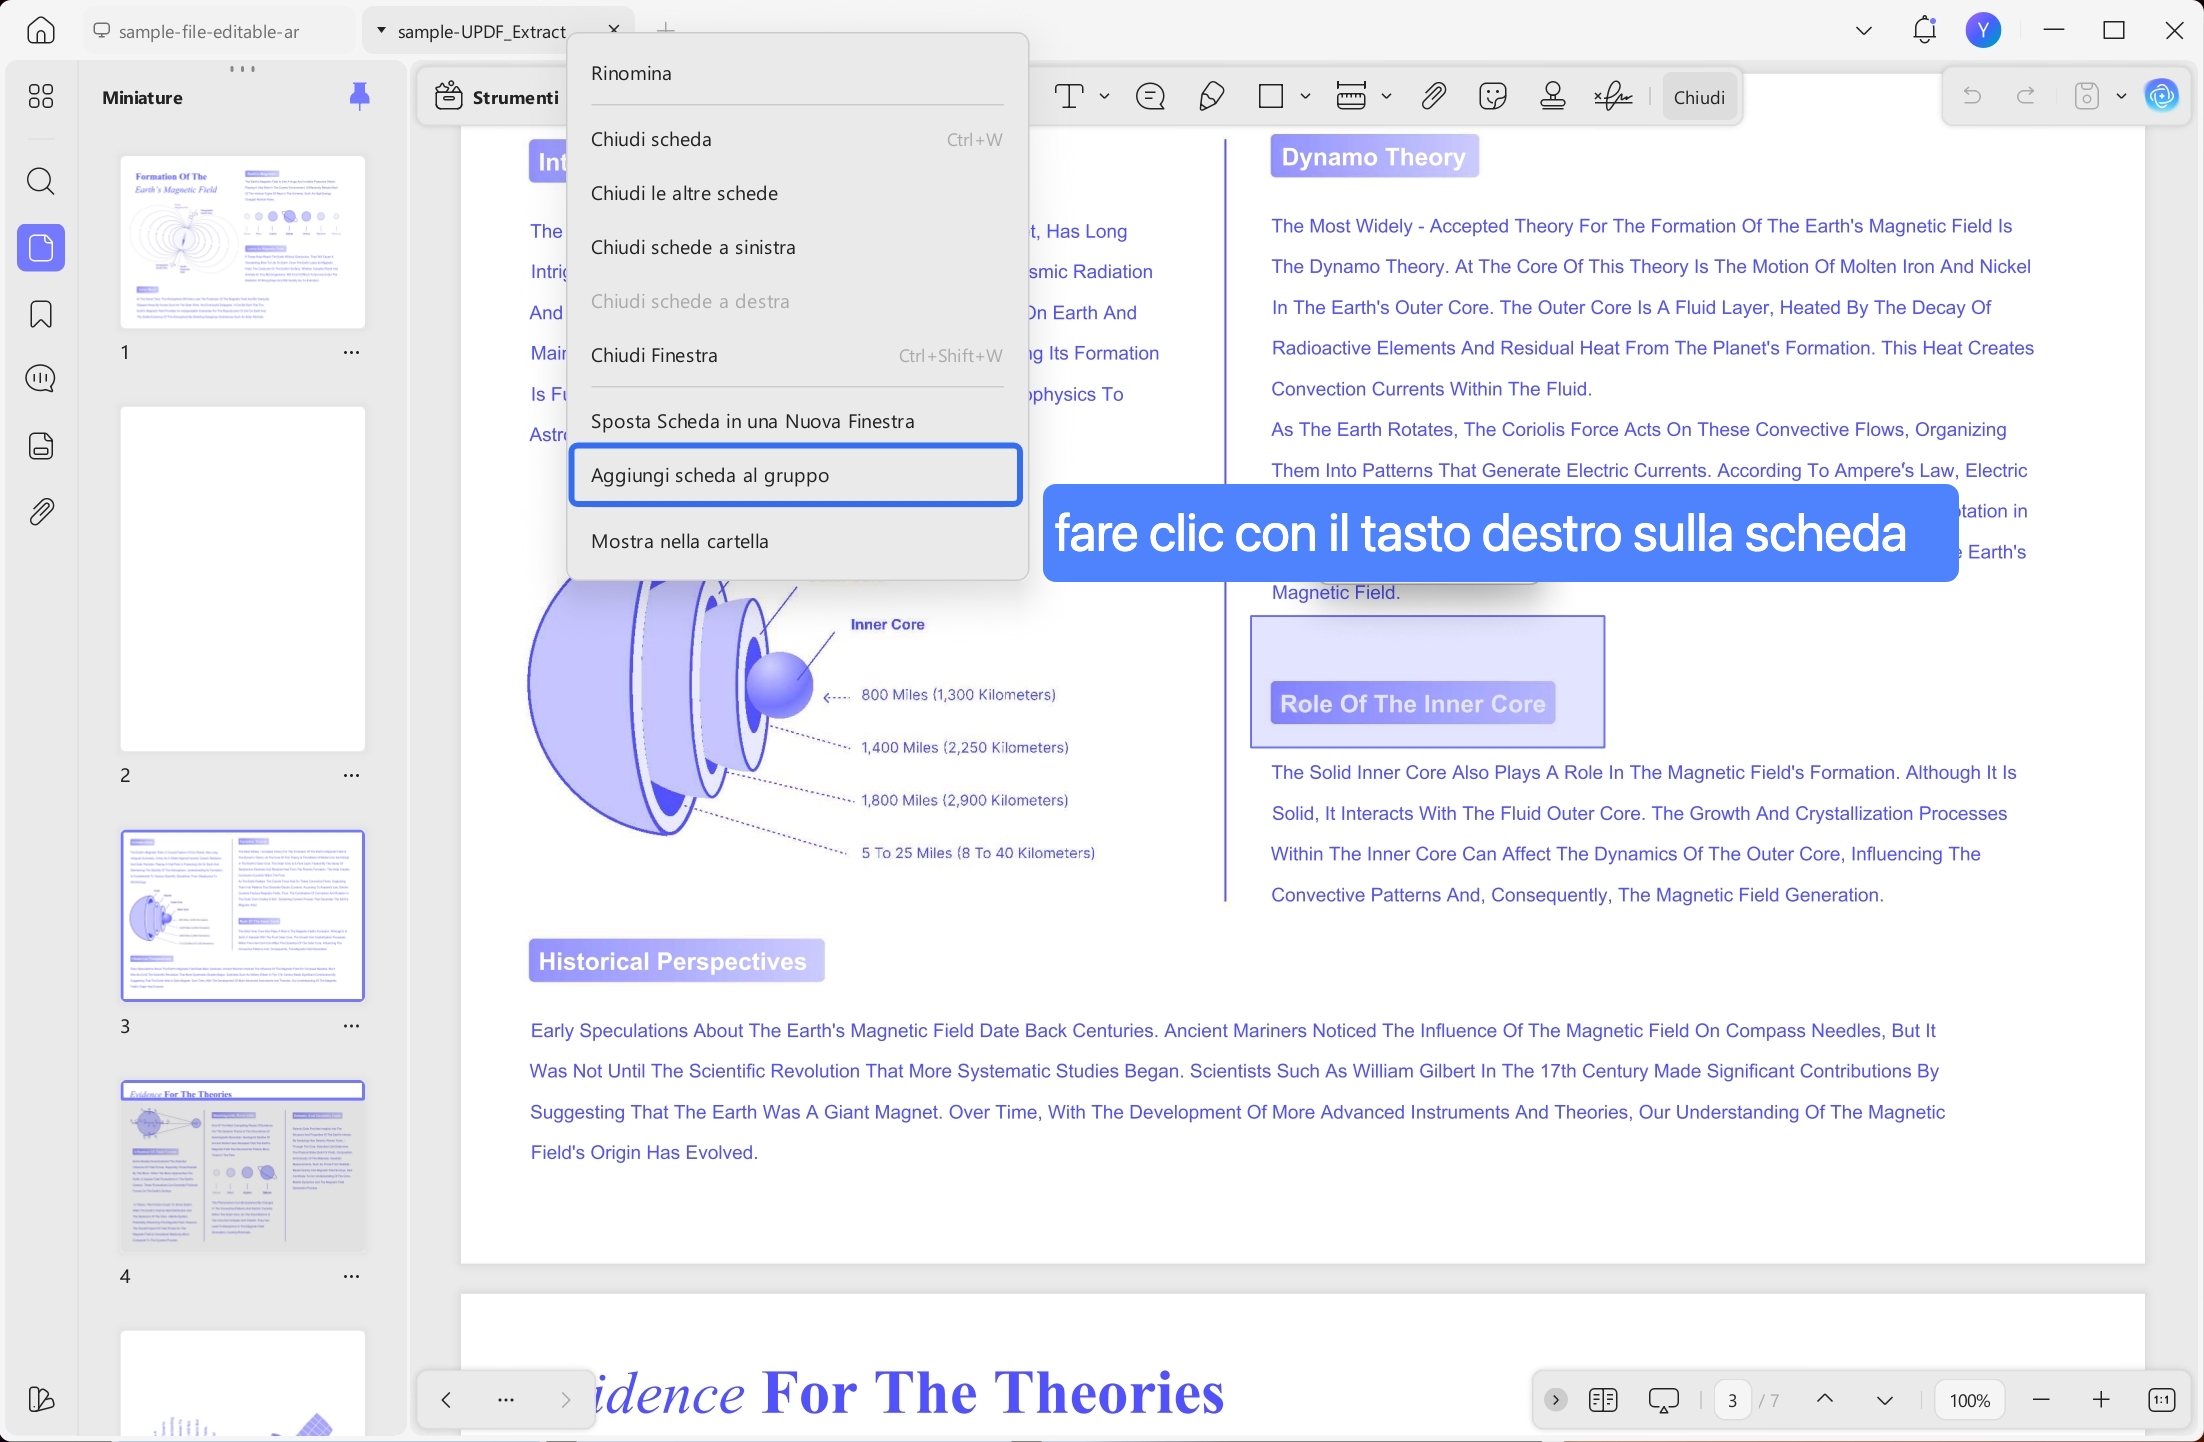
Task: Open the comments list sidebar icon
Action: click(41, 379)
